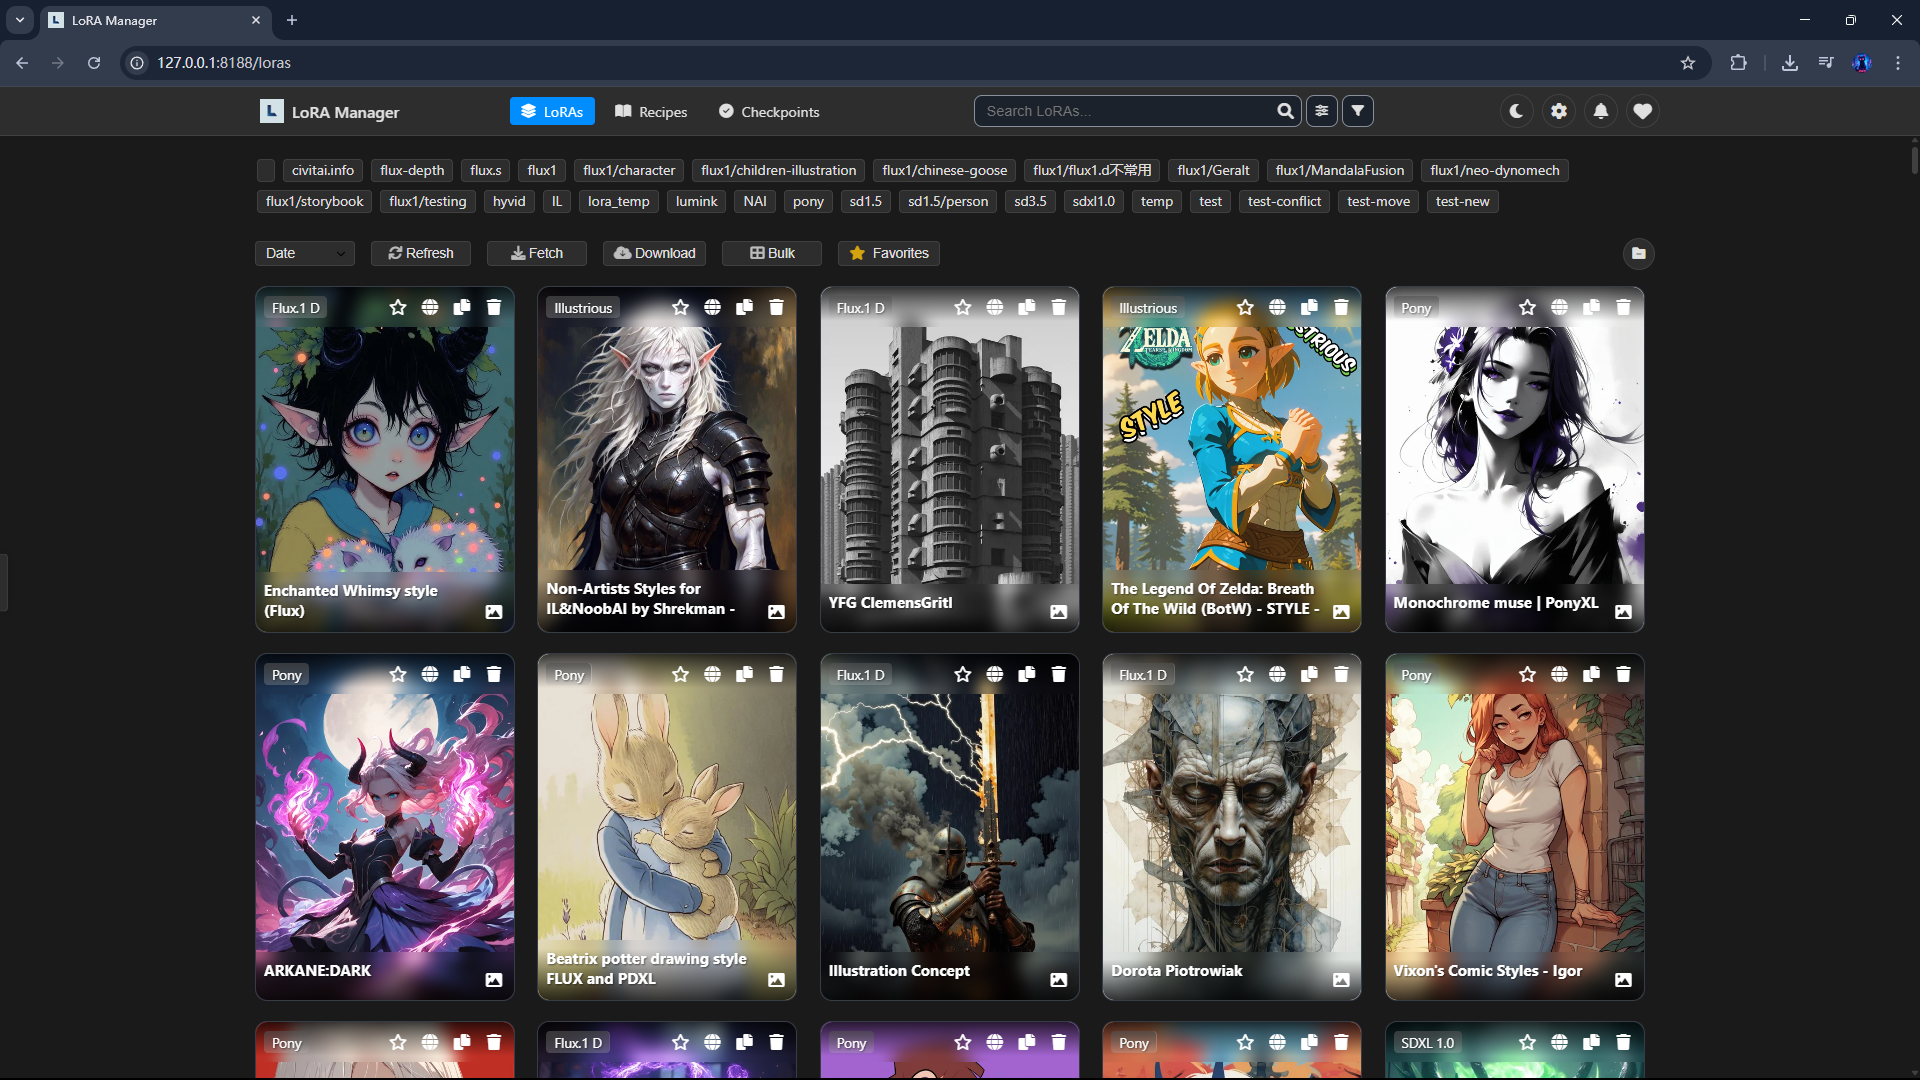Click the heart support icon

pyautogui.click(x=1642, y=111)
